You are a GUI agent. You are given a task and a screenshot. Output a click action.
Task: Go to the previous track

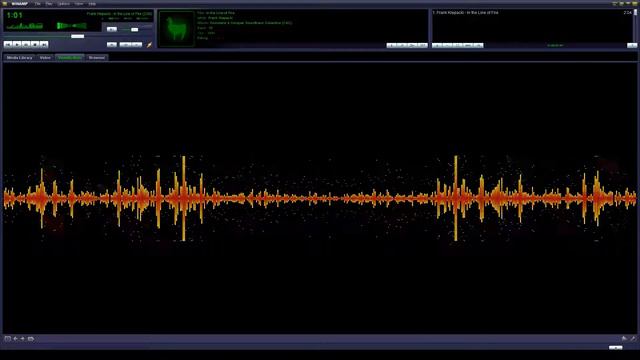[x=8, y=44]
